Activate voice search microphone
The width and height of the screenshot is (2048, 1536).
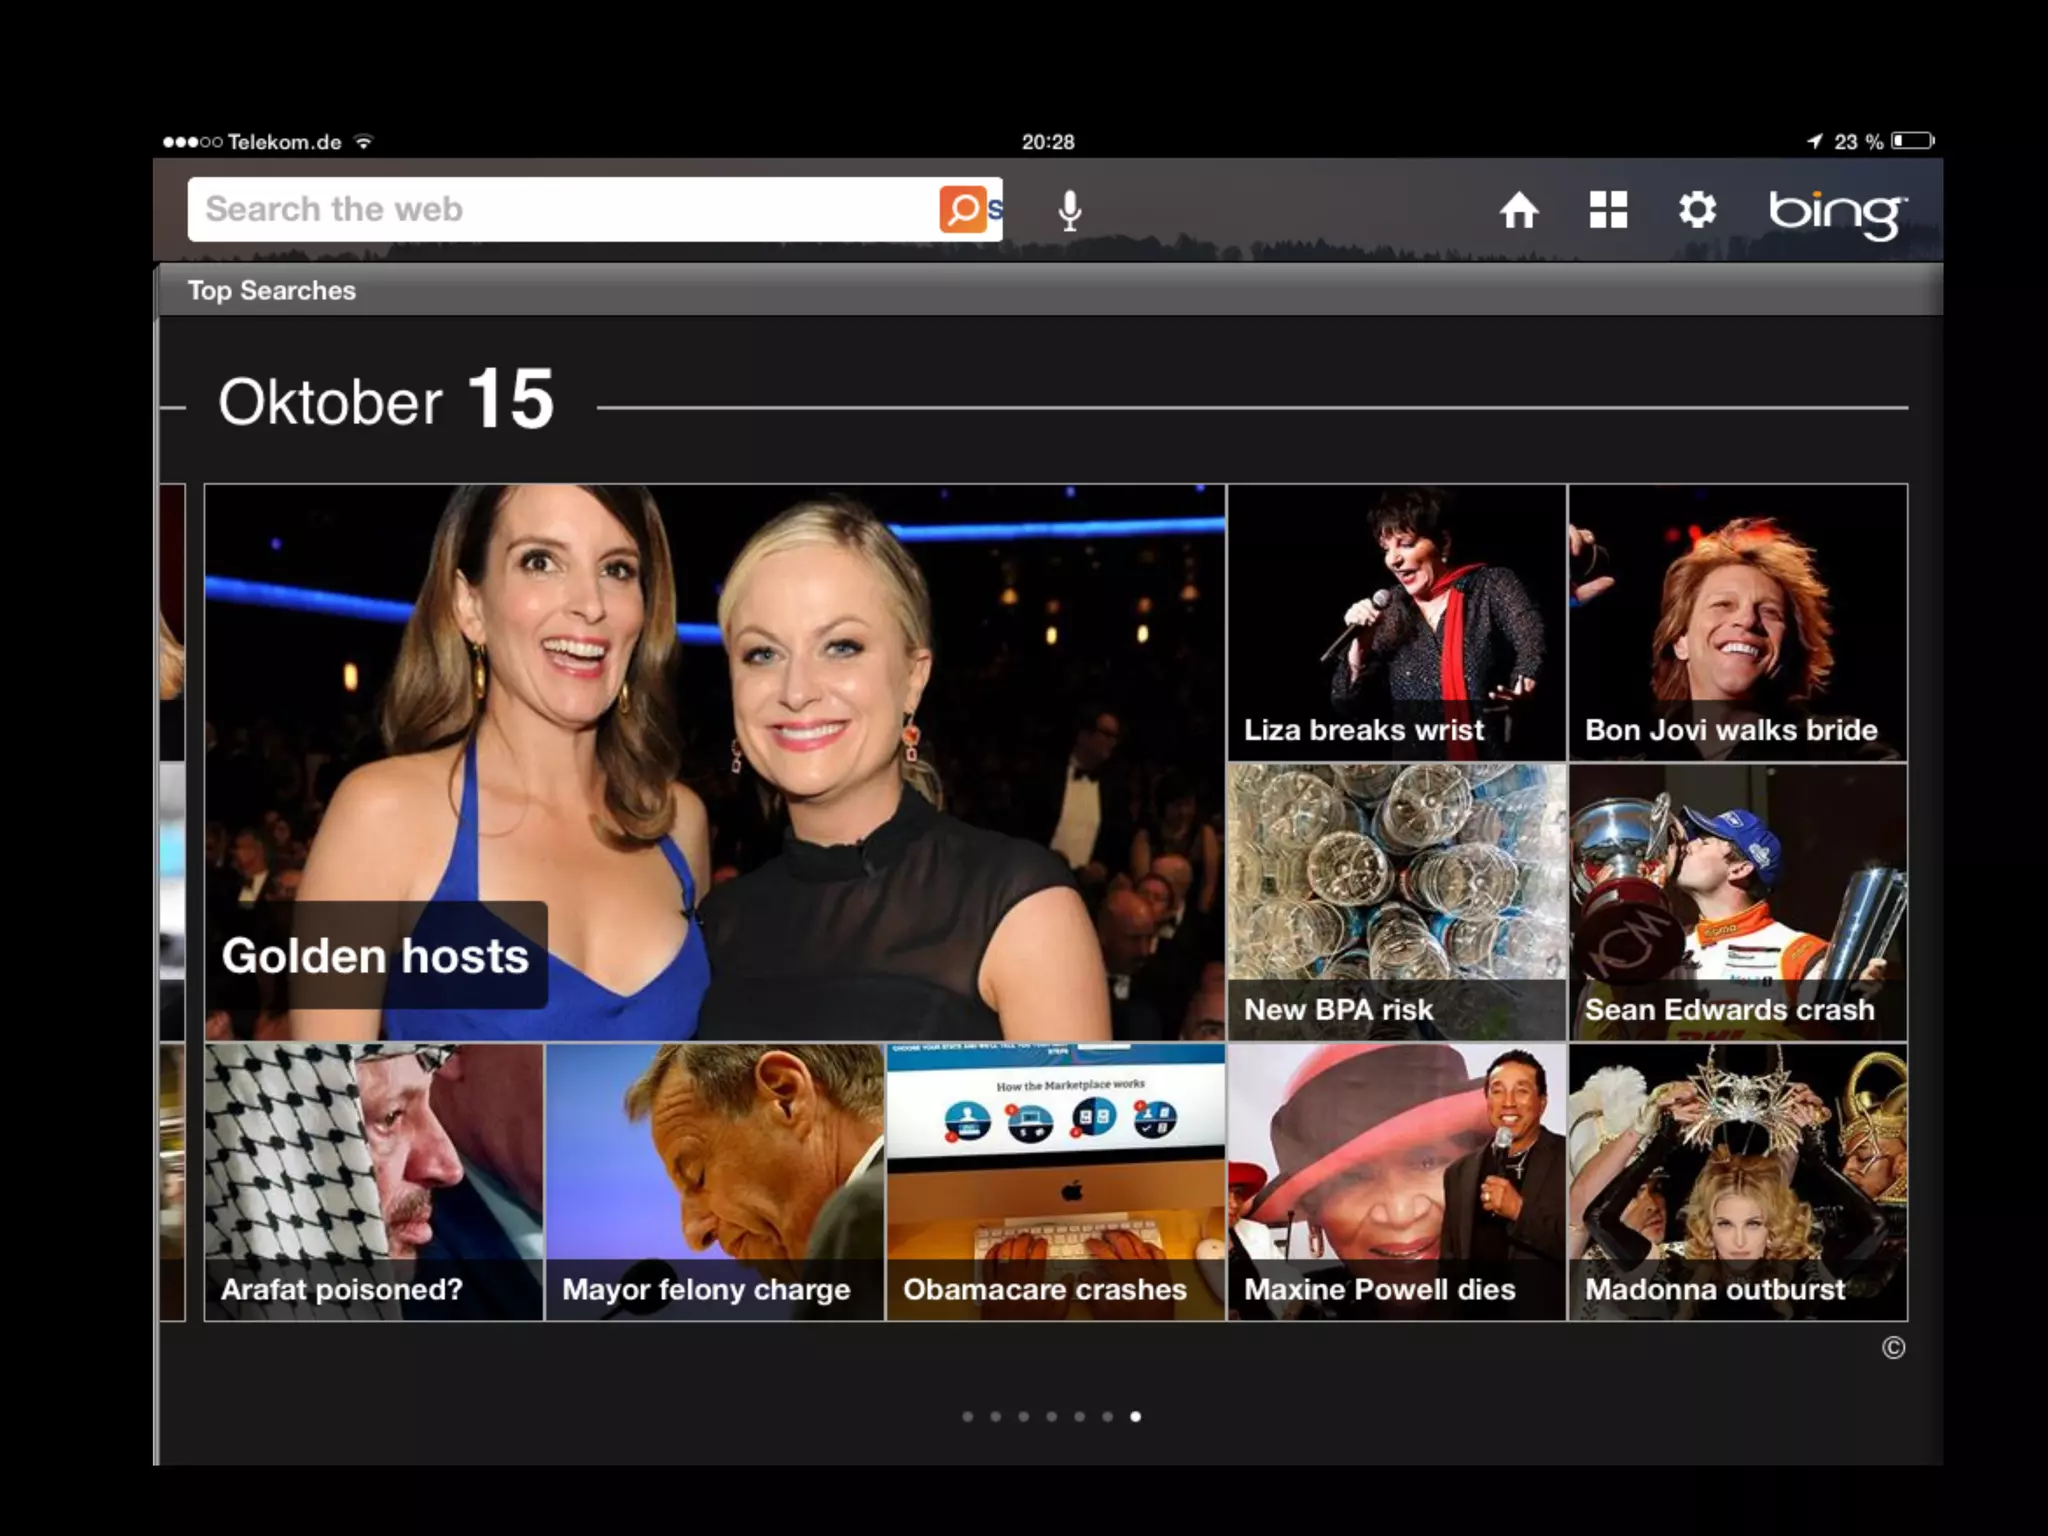point(1069,210)
